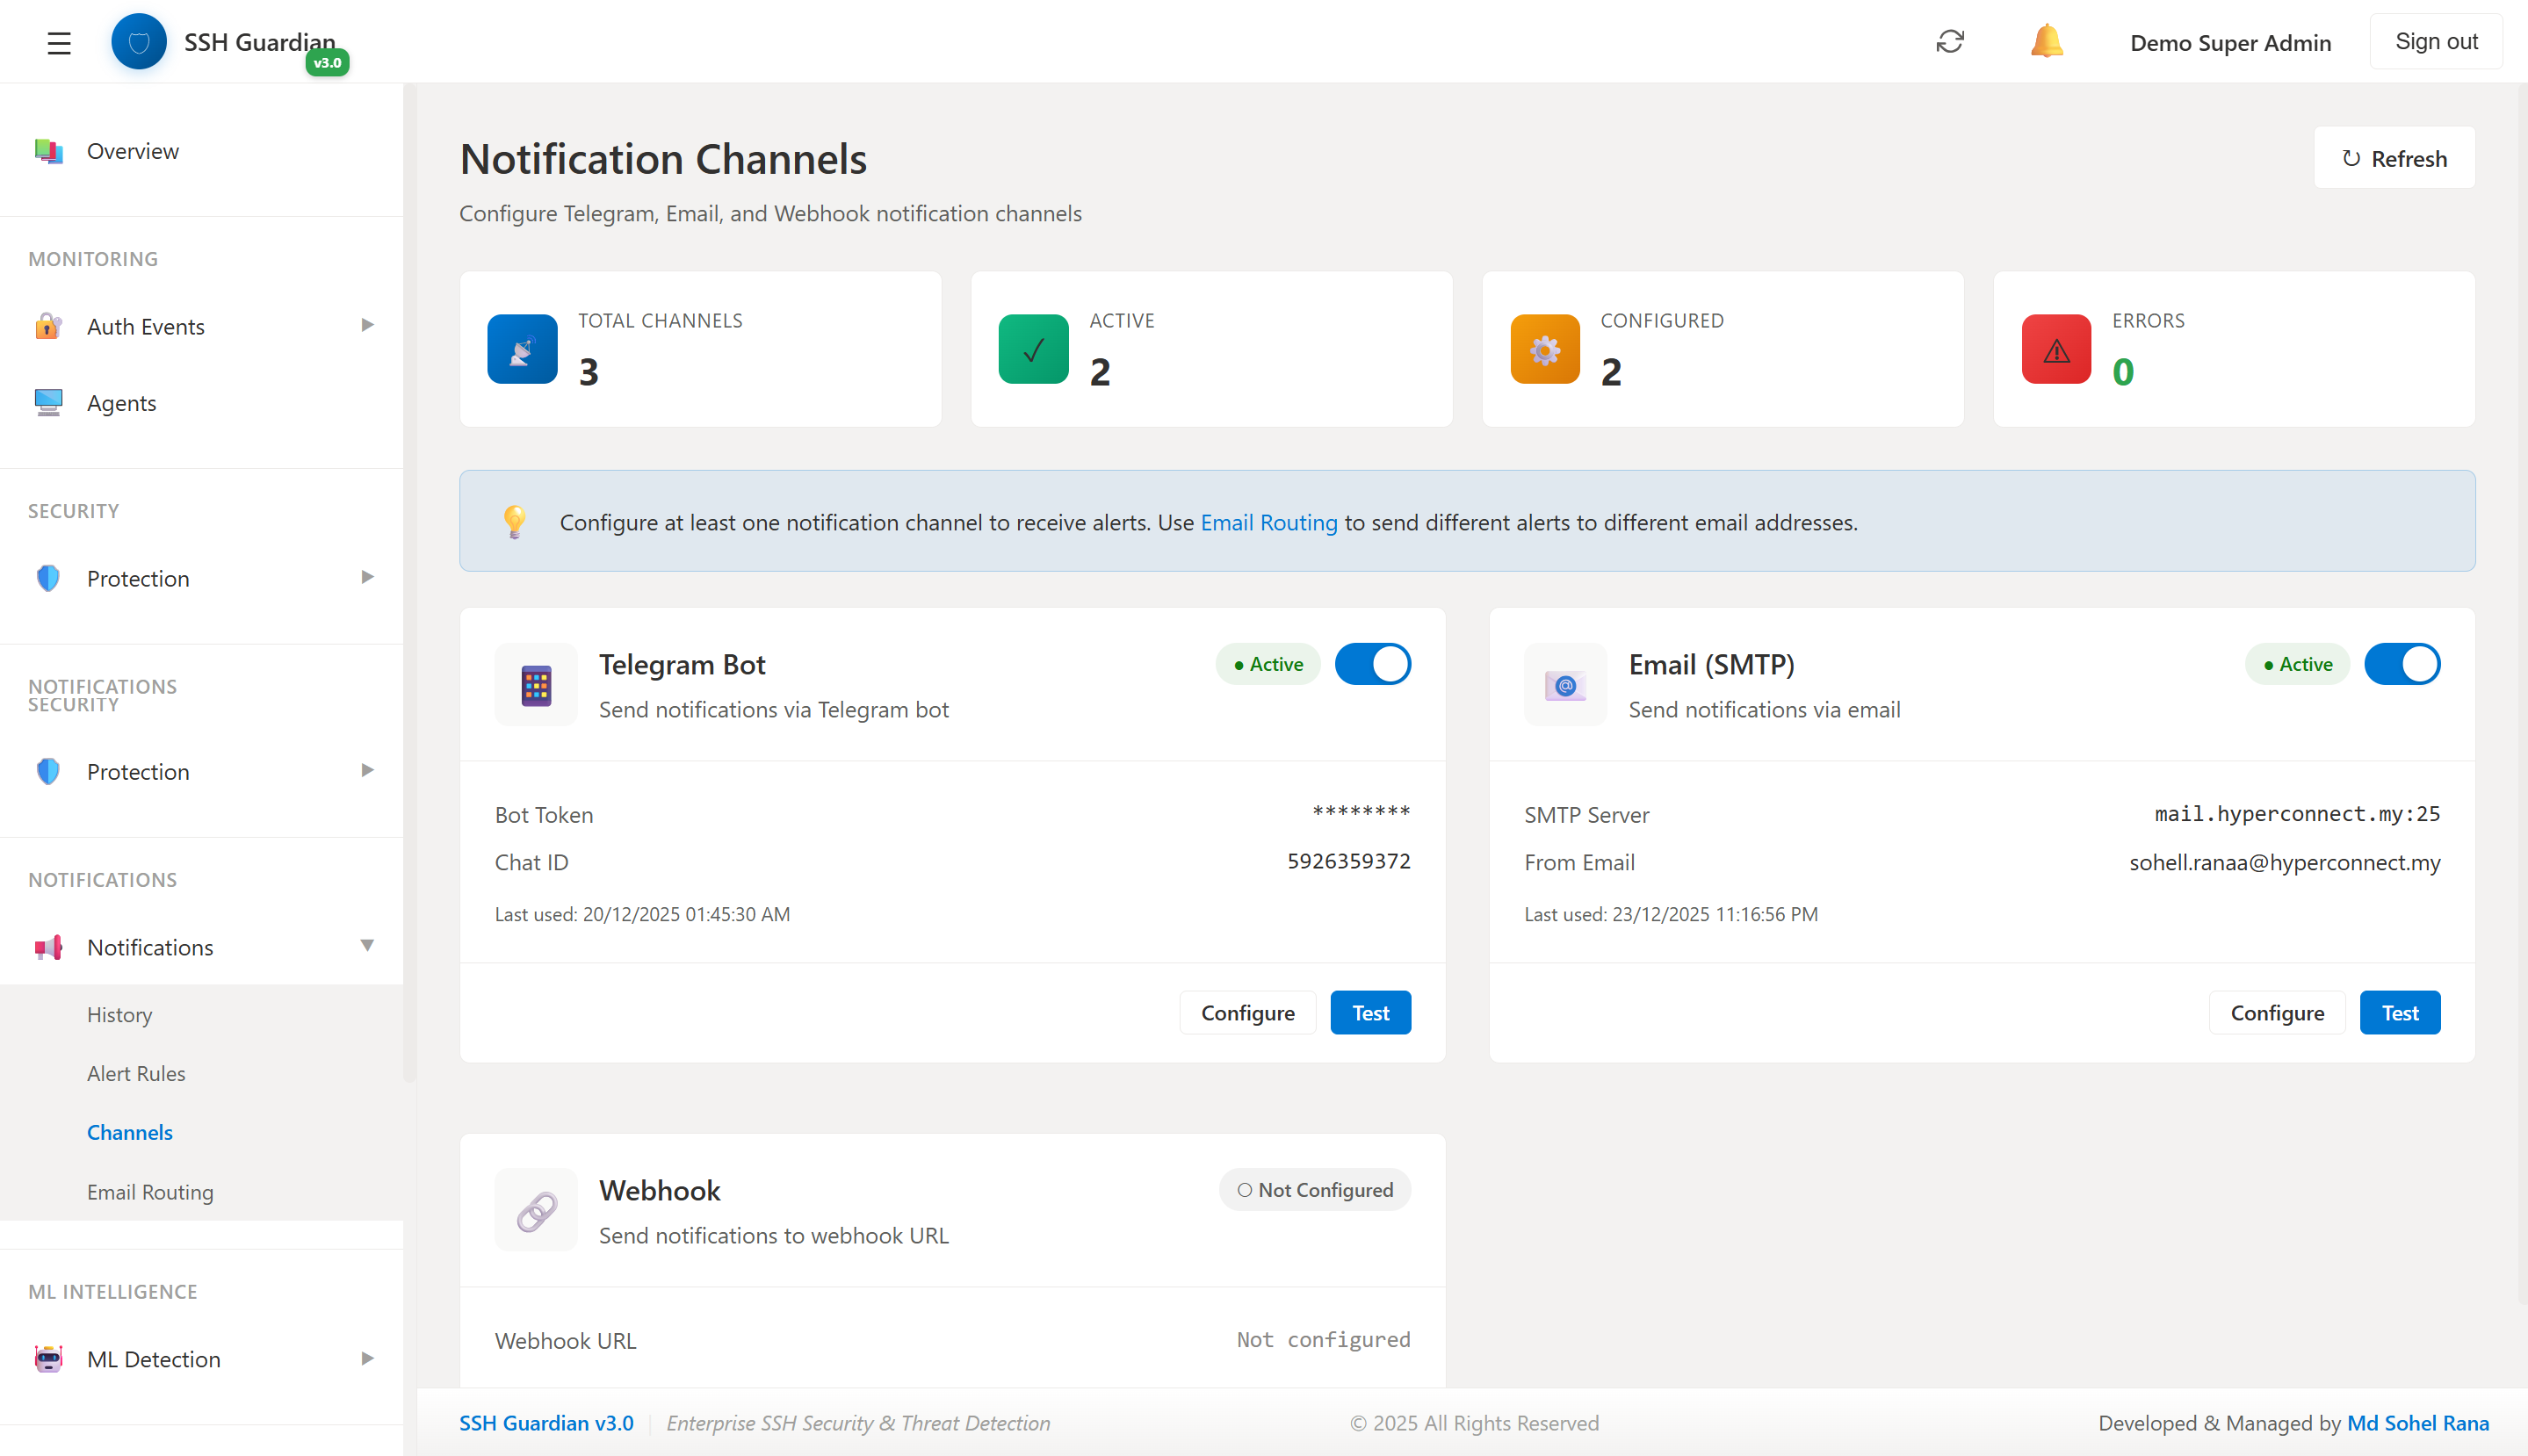Open the History page

119,1014
